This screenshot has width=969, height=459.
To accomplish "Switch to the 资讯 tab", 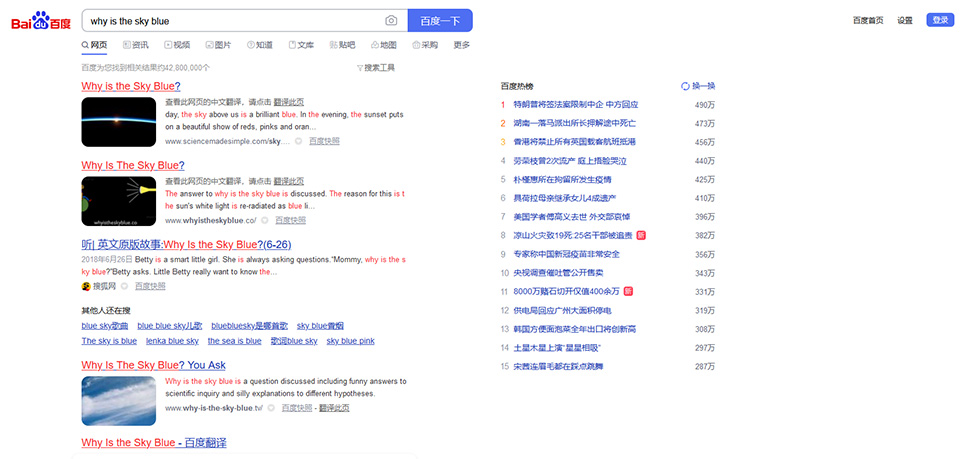I will click(x=135, y=45).
